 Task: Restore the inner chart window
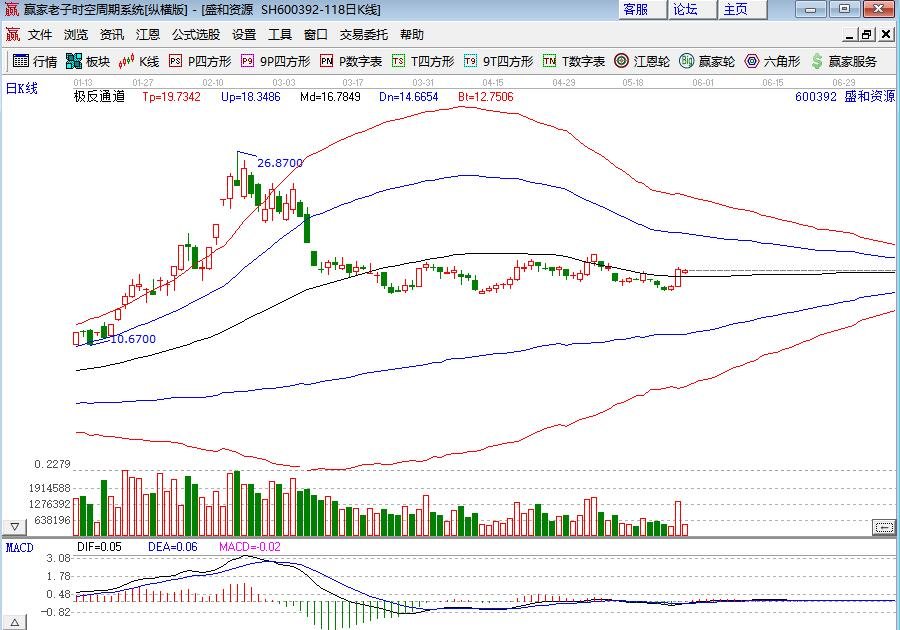pos(867,35)
